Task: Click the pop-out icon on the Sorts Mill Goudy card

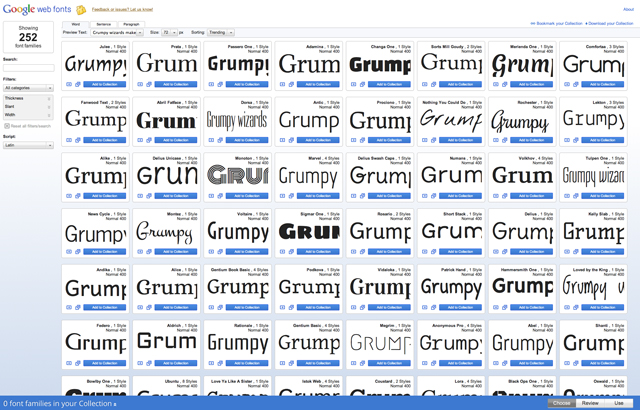Action: click(433, 84)
